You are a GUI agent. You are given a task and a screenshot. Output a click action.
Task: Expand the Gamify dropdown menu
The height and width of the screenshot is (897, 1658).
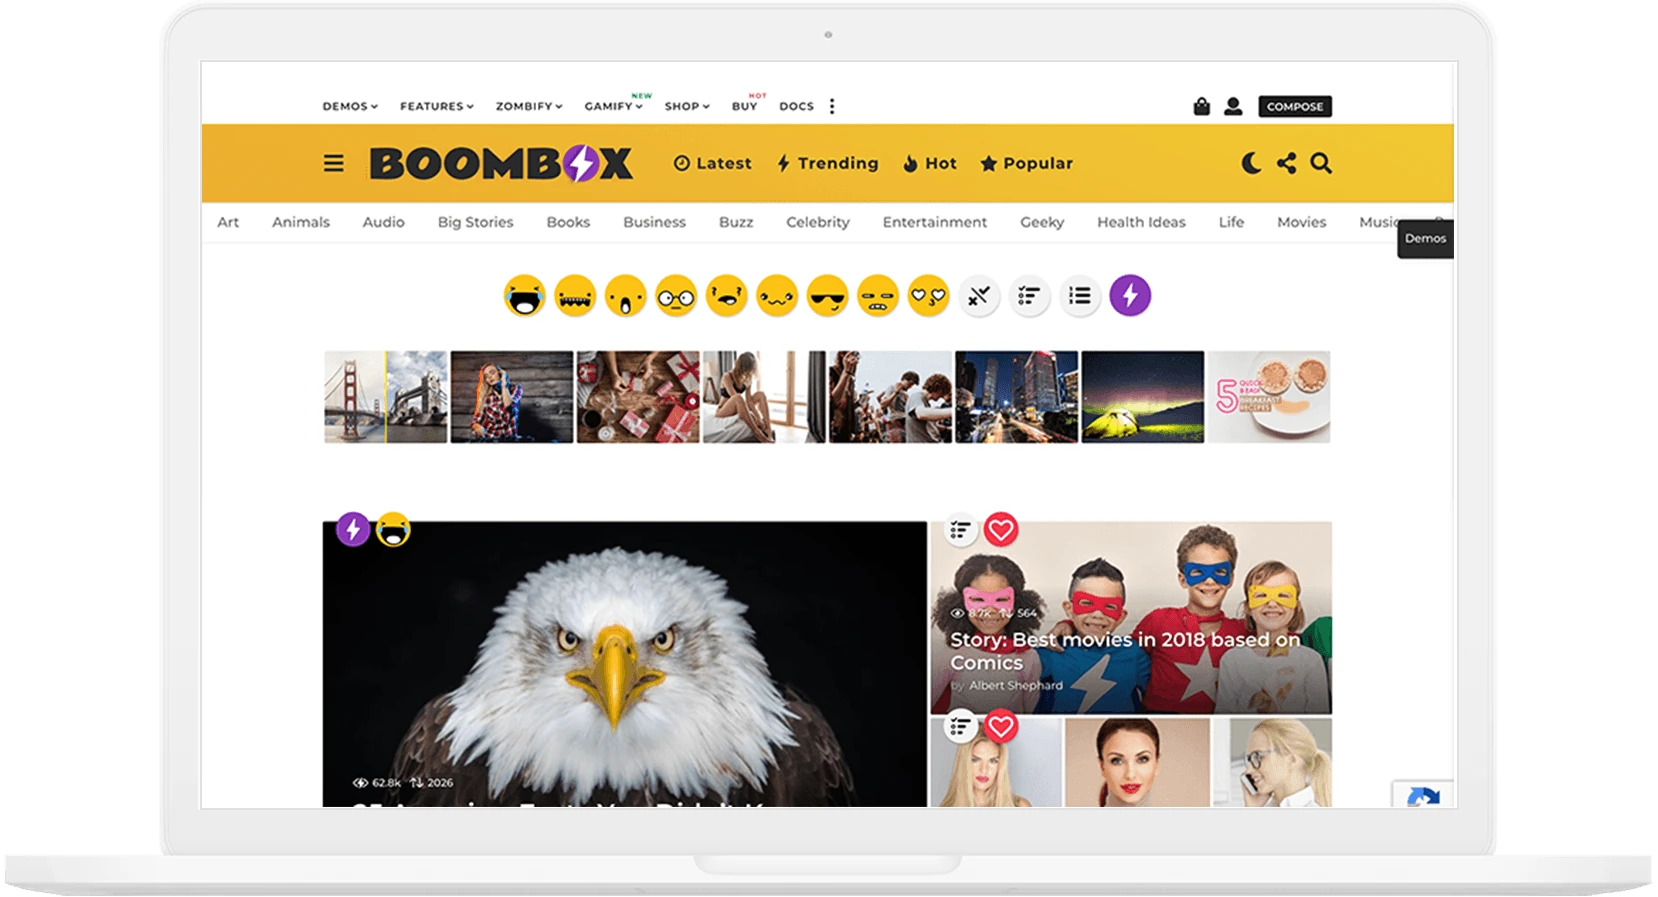click(x=614, y=106)
